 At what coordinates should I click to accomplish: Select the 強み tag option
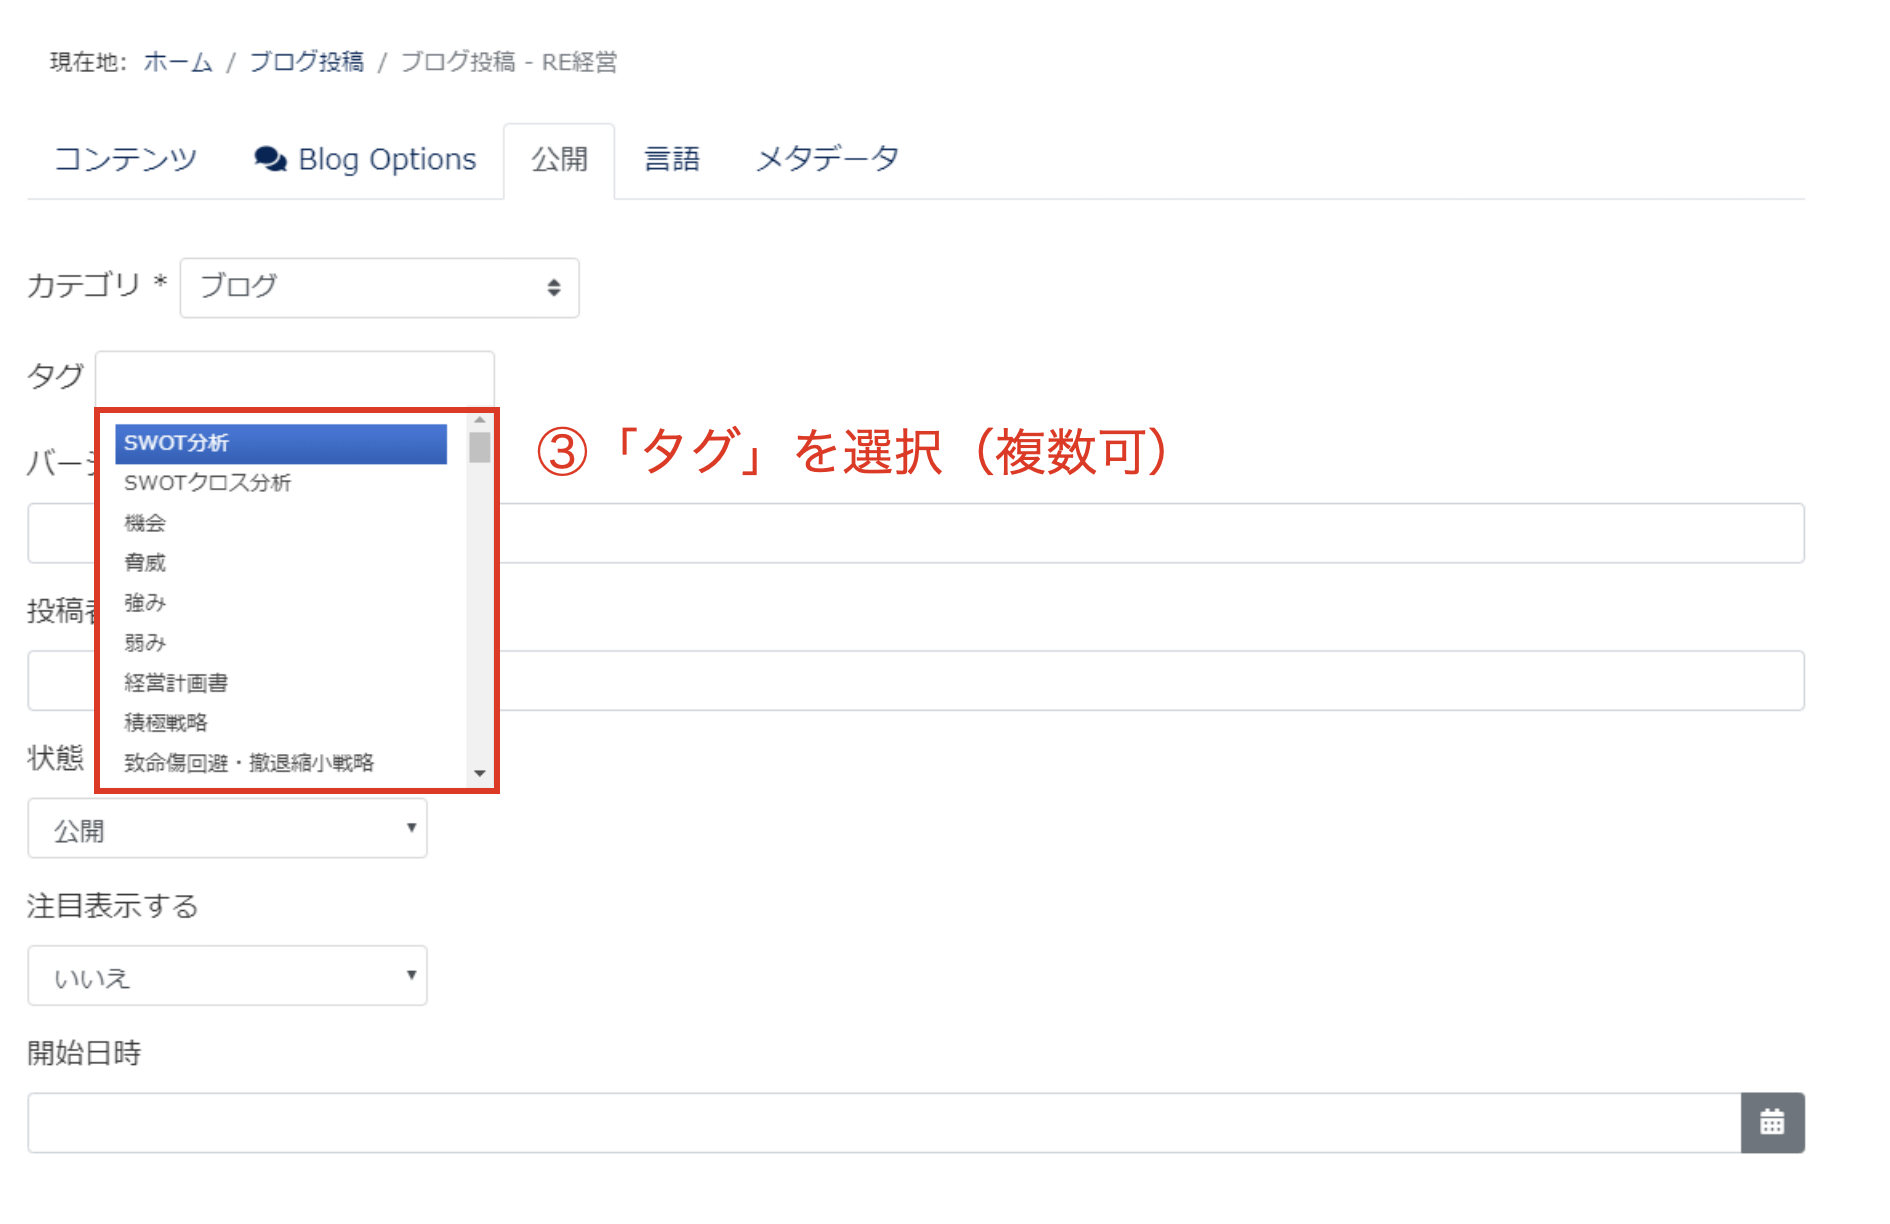[145, 603]
